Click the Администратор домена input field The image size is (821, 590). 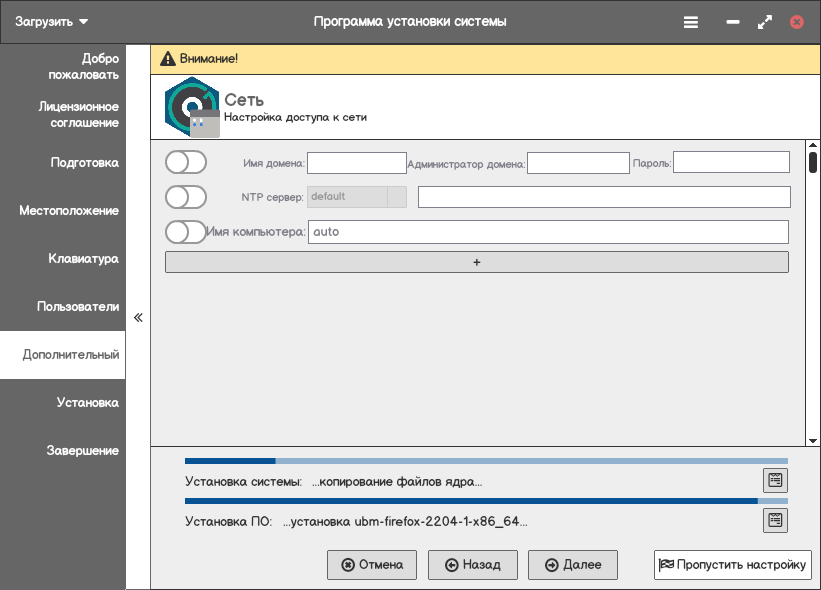(x=577, y=162)
